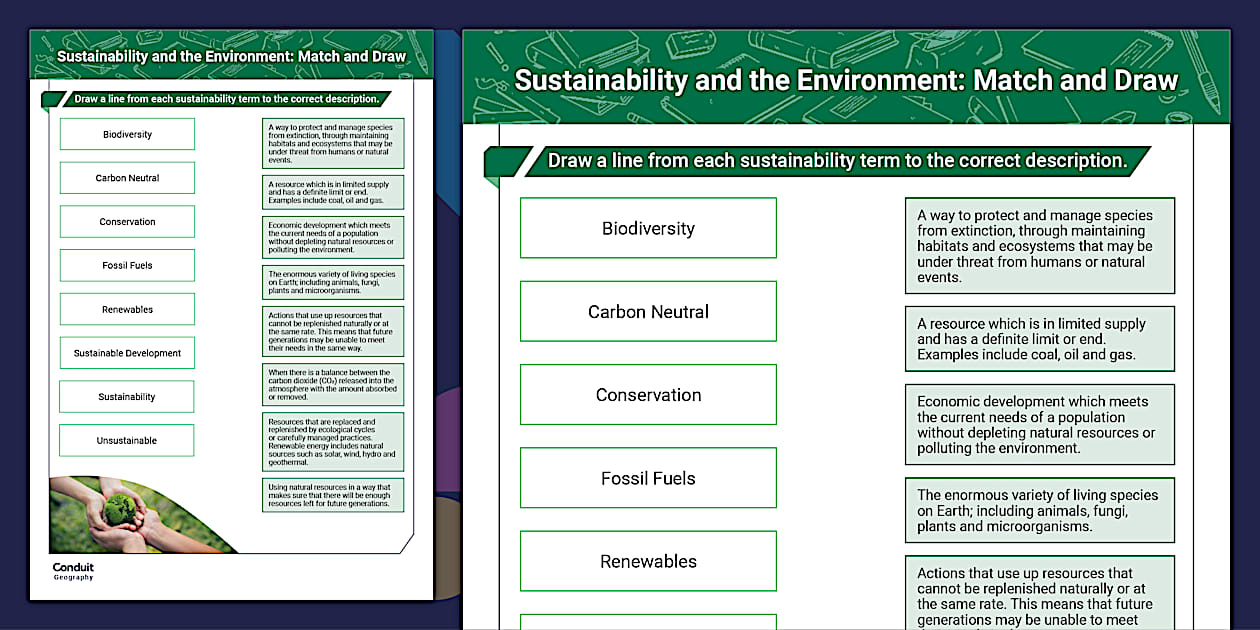1260x630 pixels.
Task: Select the Renewables term box
Action: click(648, 561)
